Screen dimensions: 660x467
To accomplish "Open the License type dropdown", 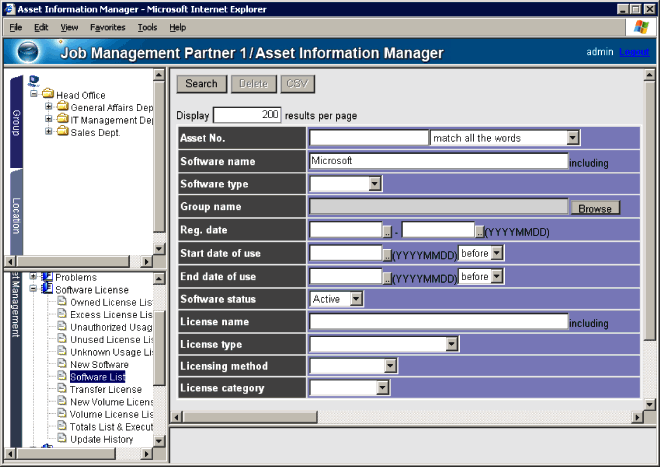I will [x=451, y=344].
